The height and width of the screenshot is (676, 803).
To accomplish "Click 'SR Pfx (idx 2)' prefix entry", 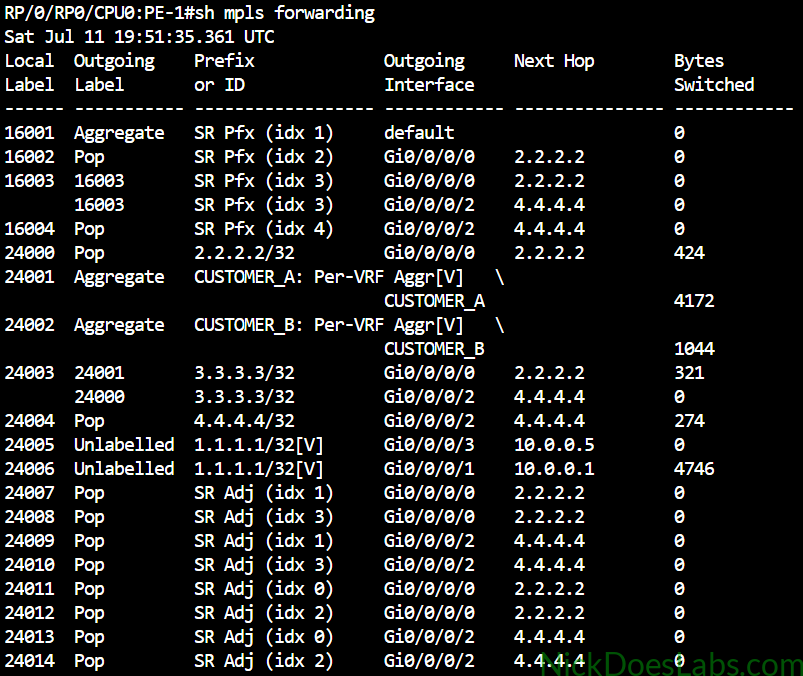I will coord(264,157).
